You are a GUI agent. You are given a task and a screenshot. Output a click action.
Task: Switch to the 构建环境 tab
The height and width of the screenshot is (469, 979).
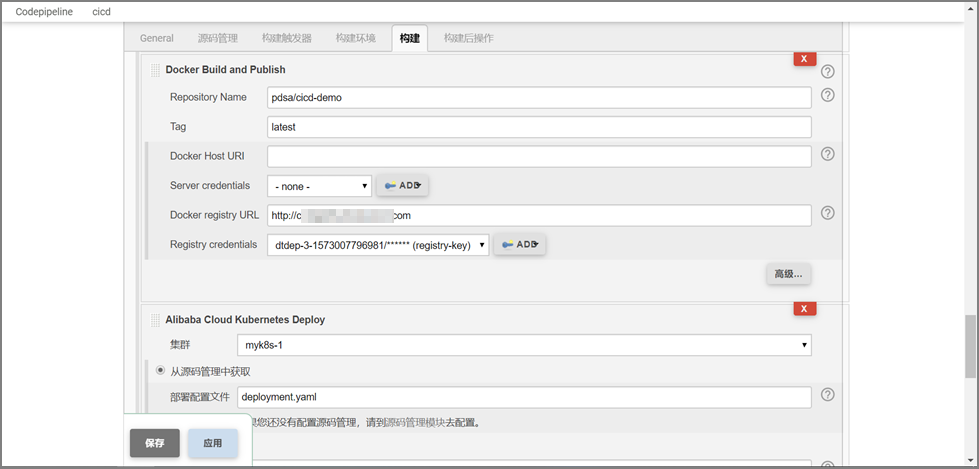356,38
